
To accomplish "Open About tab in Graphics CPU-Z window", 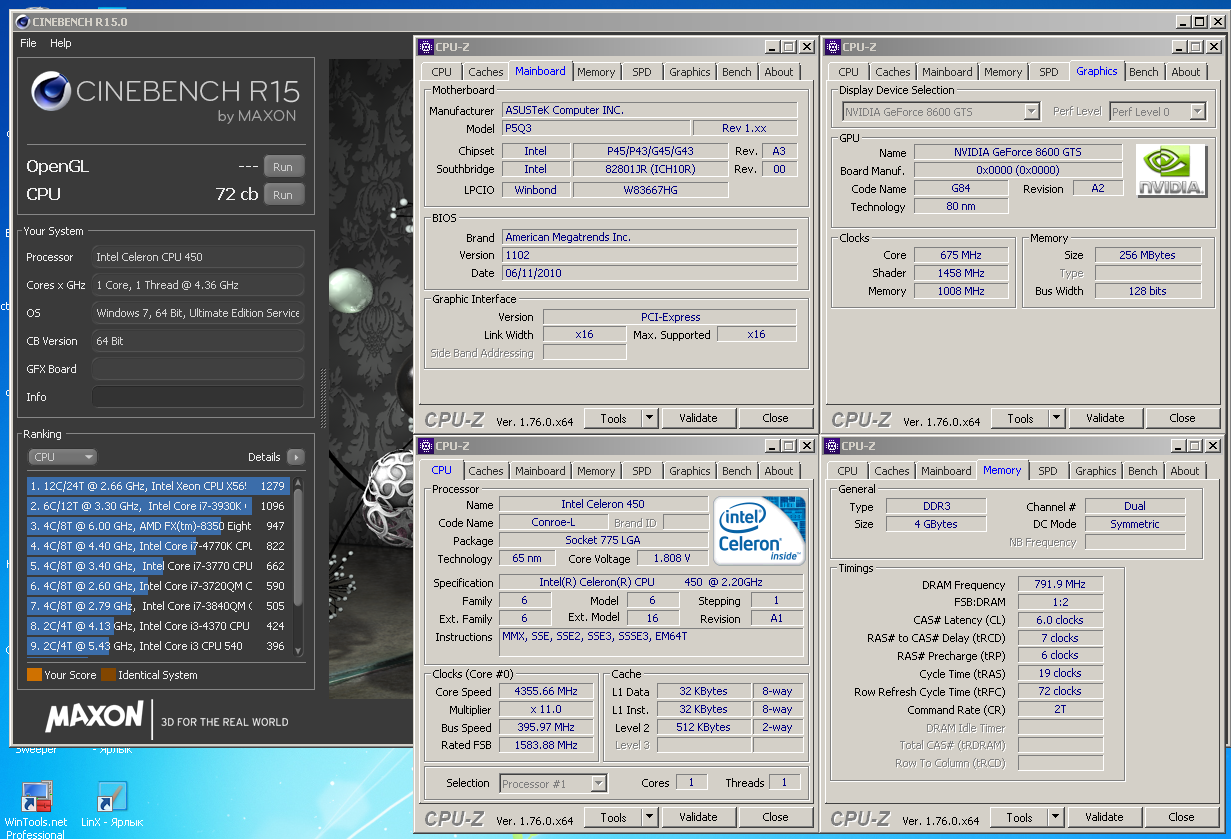I will pyautogui.click(x=1186, y=72).
